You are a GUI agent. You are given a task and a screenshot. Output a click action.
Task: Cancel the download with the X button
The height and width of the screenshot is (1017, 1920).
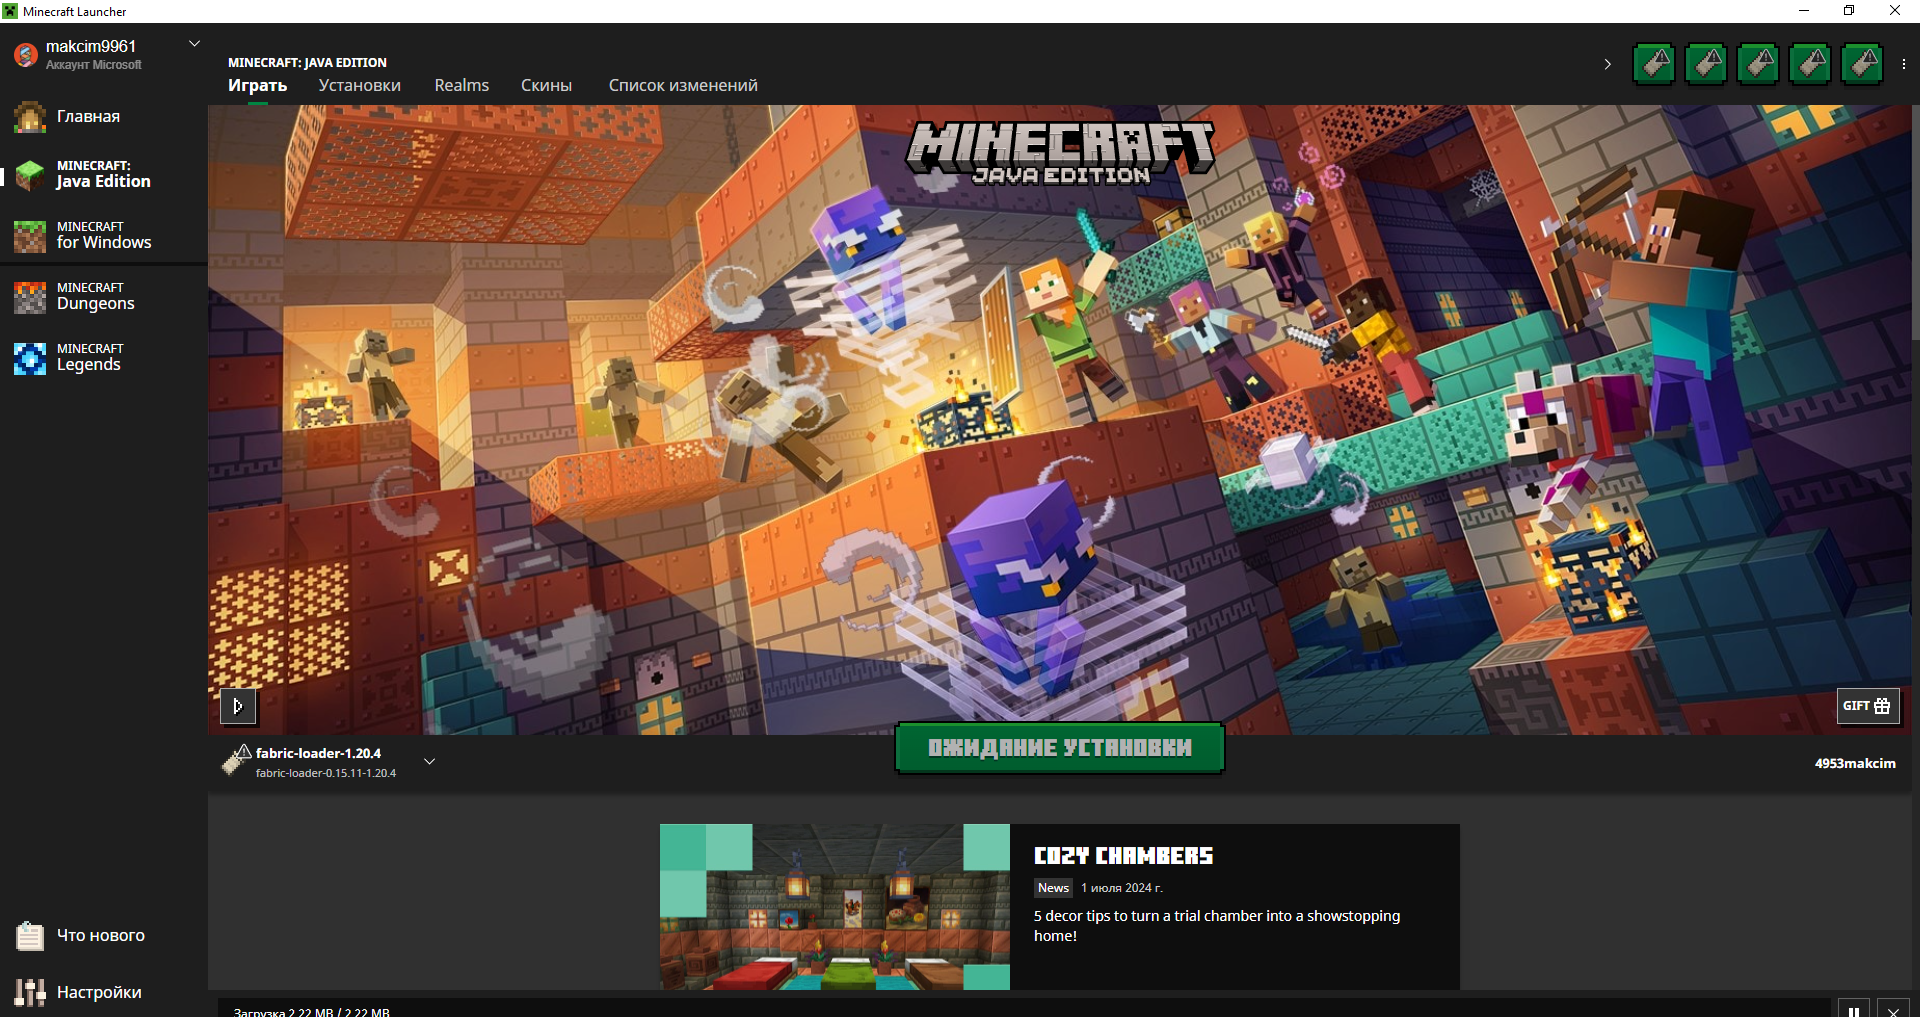click(x=1893, y=1010)
